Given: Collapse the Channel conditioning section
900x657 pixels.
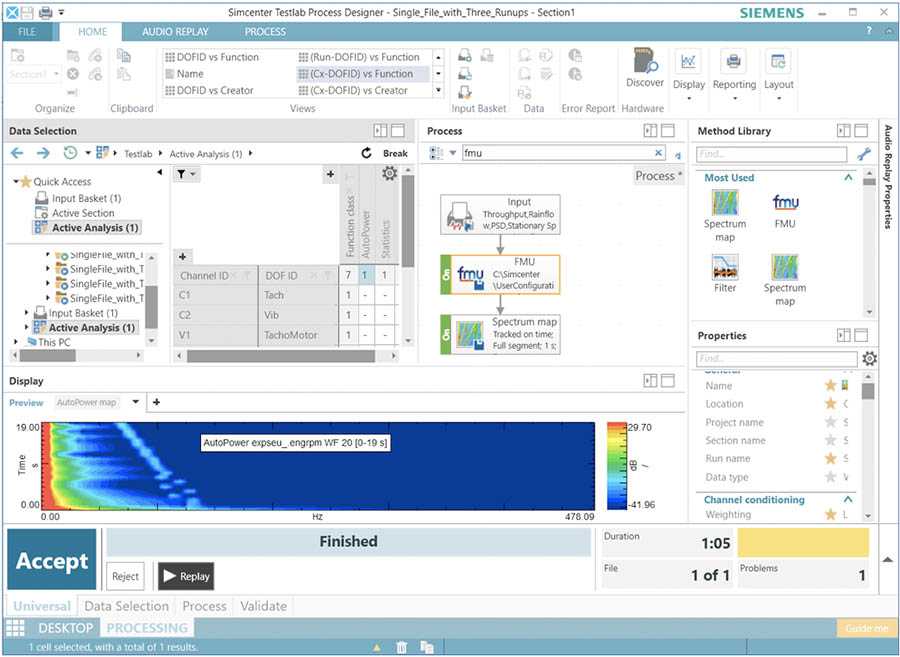Looking at the screenshot, I should pyautogui.click(x=848, y=499).
